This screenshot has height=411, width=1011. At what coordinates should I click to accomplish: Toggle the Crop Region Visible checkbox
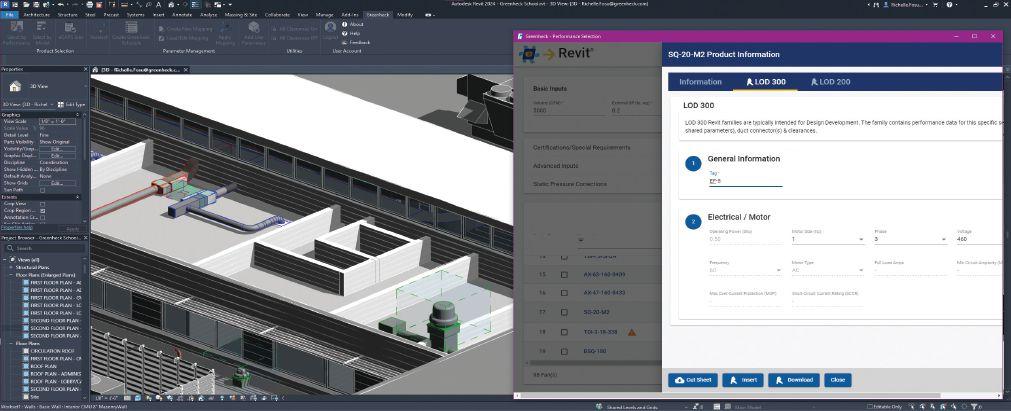click(x=43, y=210)
